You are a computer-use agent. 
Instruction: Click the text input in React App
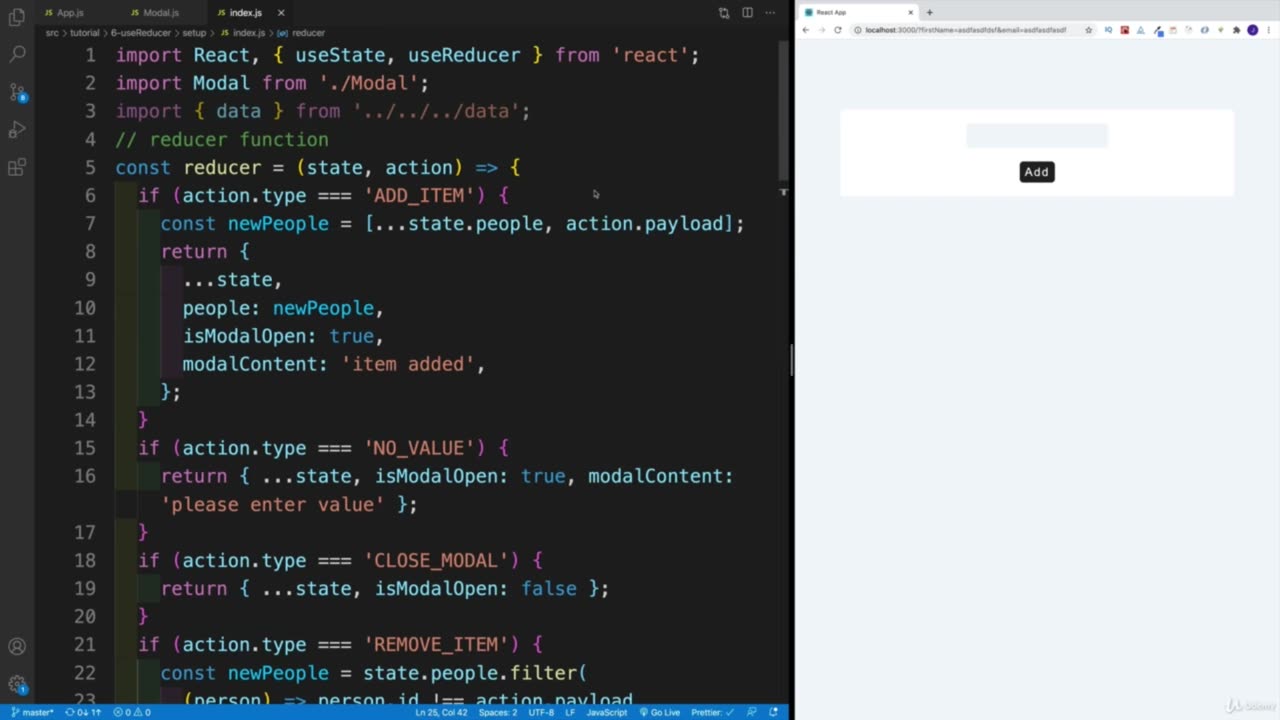[1037, 136]
